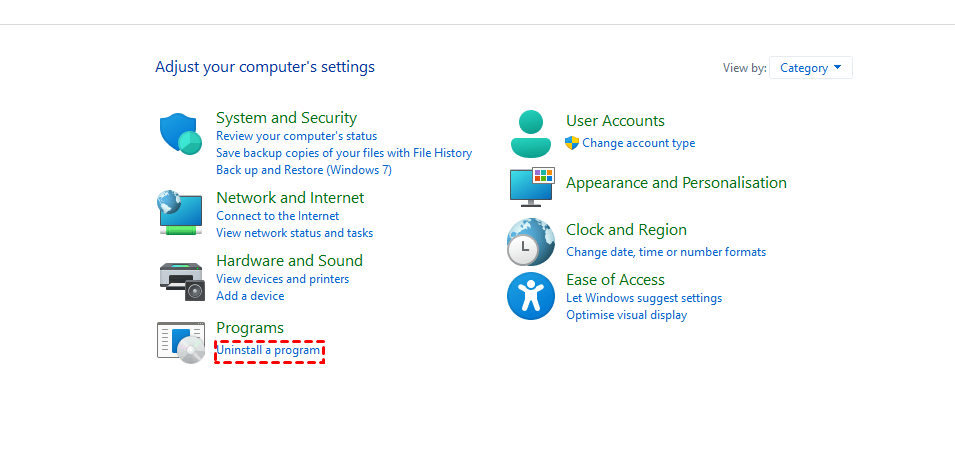
Task: Click the Appearance and Personalisation monitor icon
Action: (531, 187)
